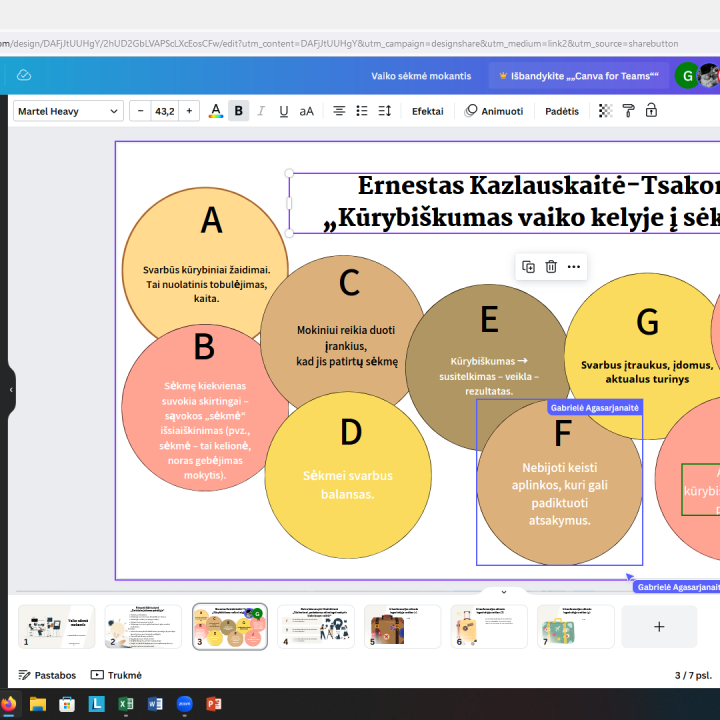Delete the selected element with trash icon

pos(551,267)
